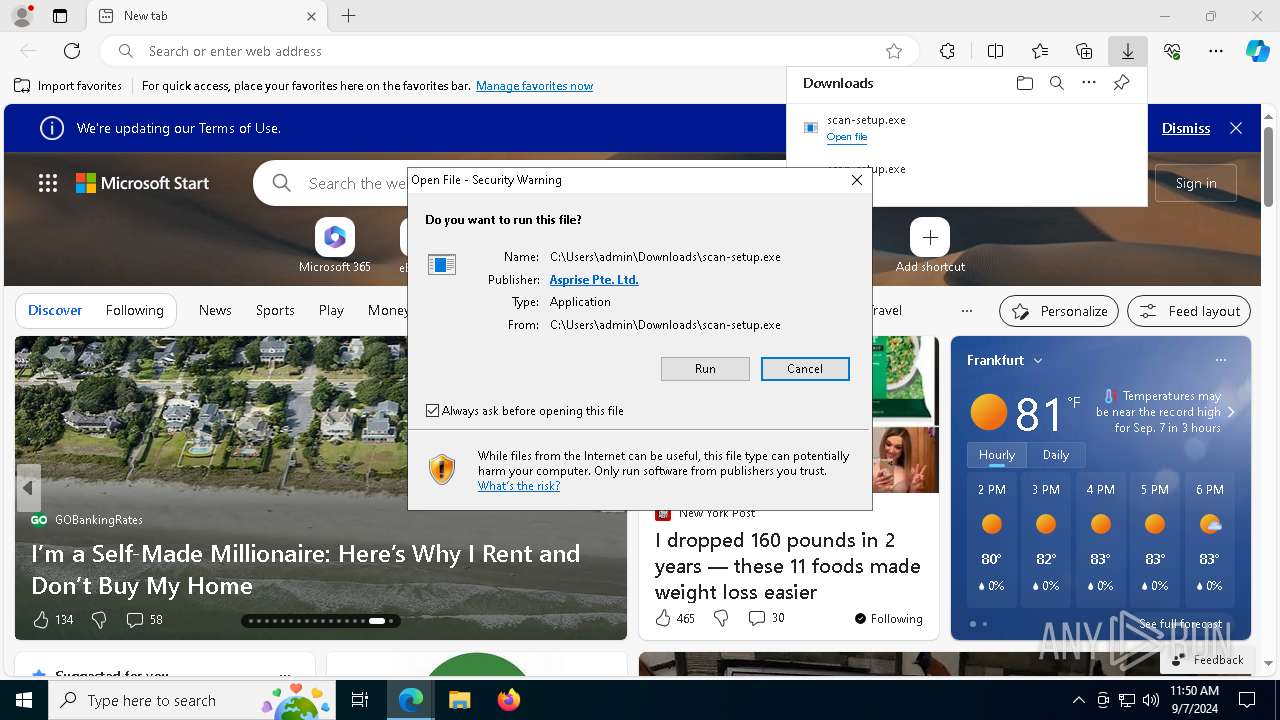Open the Microsoft Start app launcher grid
Viewport: 1280px width, 720px height.
tap(48, 183)
